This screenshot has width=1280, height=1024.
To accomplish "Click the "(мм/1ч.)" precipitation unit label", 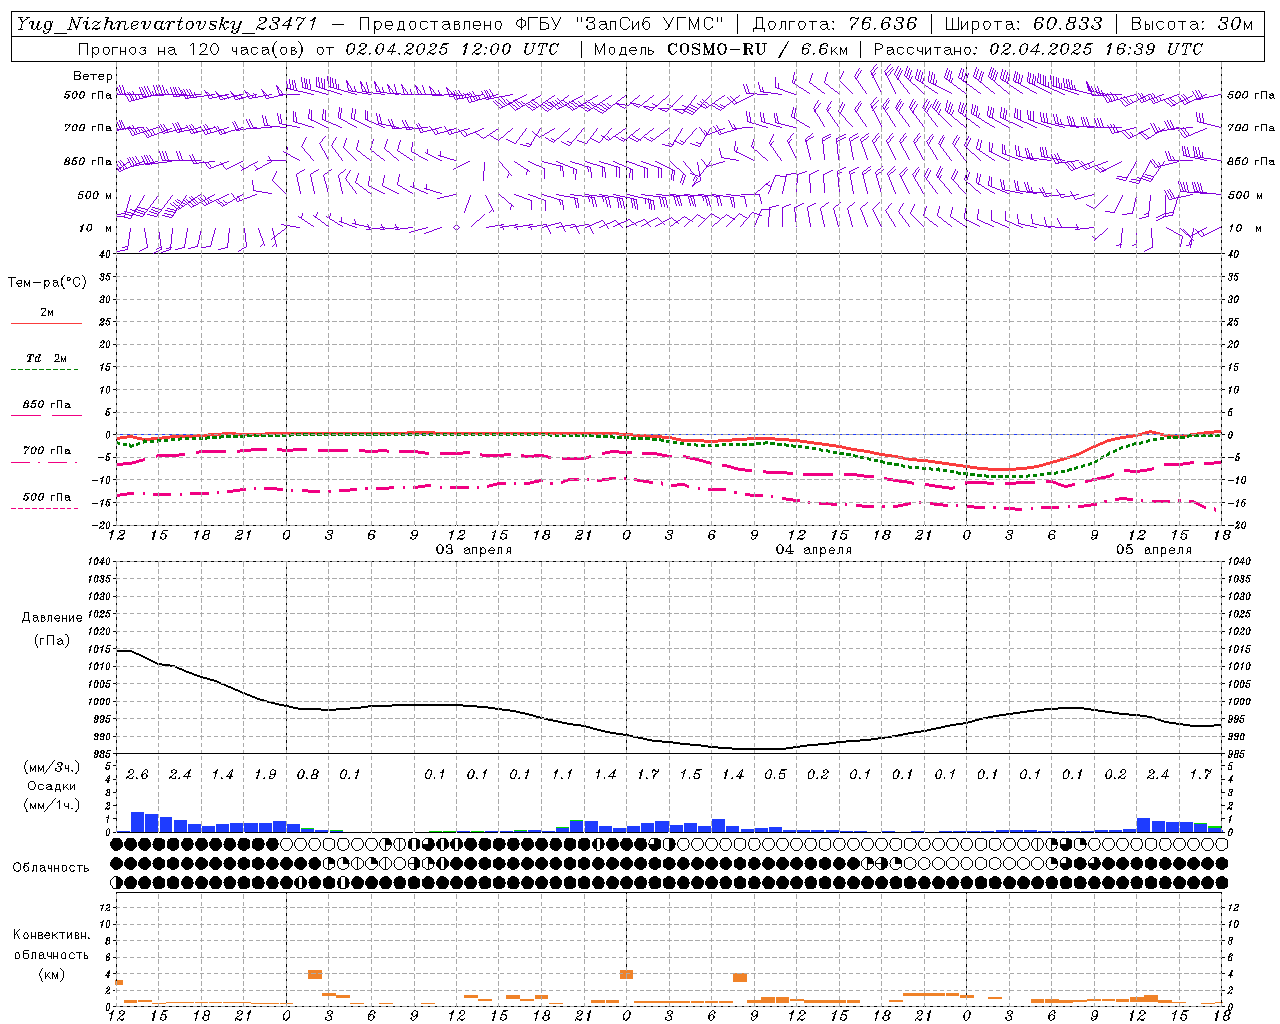I will 52,806.
